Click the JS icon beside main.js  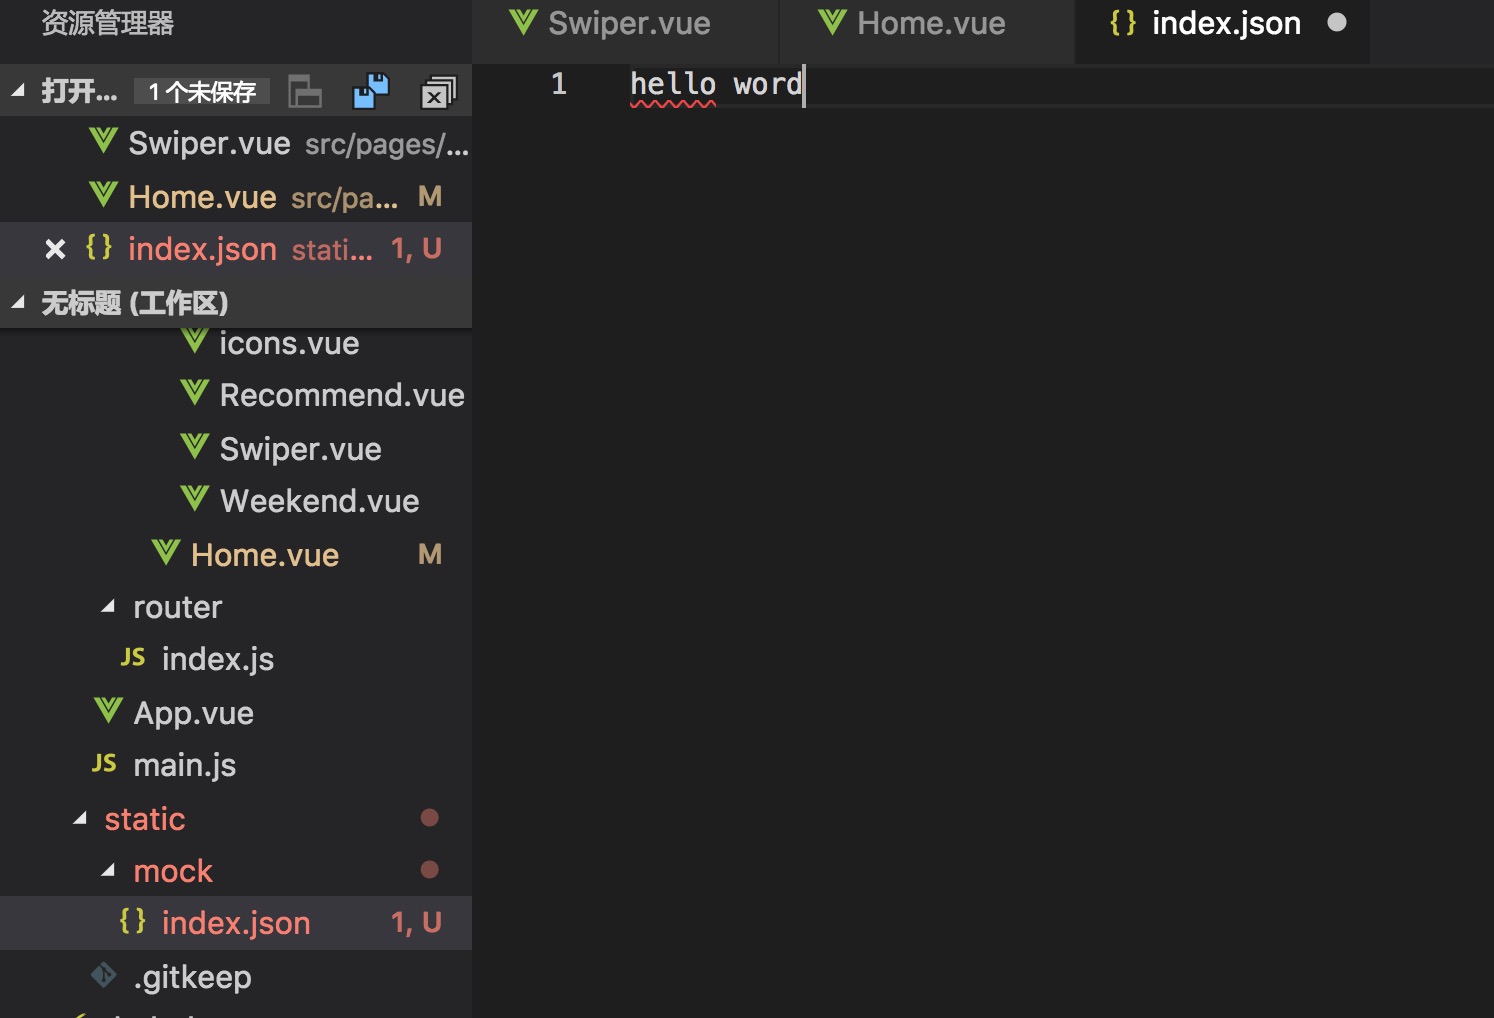coord(105,764)
